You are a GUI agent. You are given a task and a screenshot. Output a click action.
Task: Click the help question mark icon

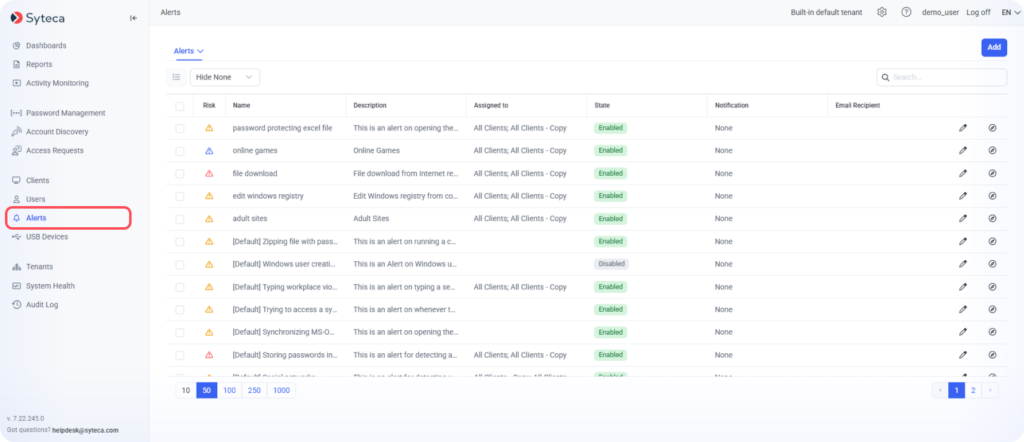pyautogui.click(x=906, y=12)
